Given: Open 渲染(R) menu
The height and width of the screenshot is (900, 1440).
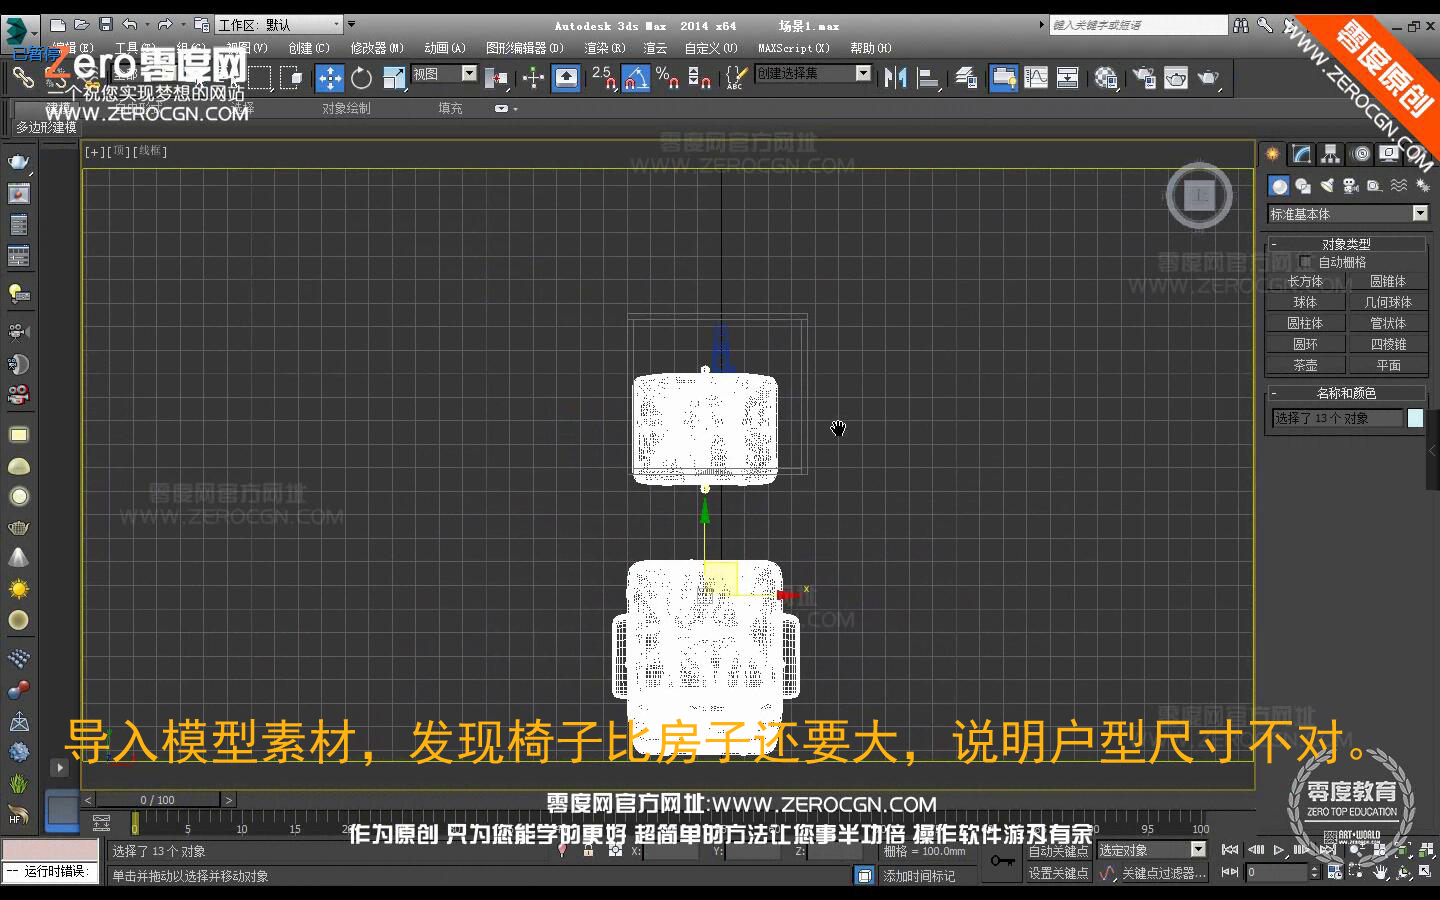Looking at the screenshot, I should tap(605, 48).
